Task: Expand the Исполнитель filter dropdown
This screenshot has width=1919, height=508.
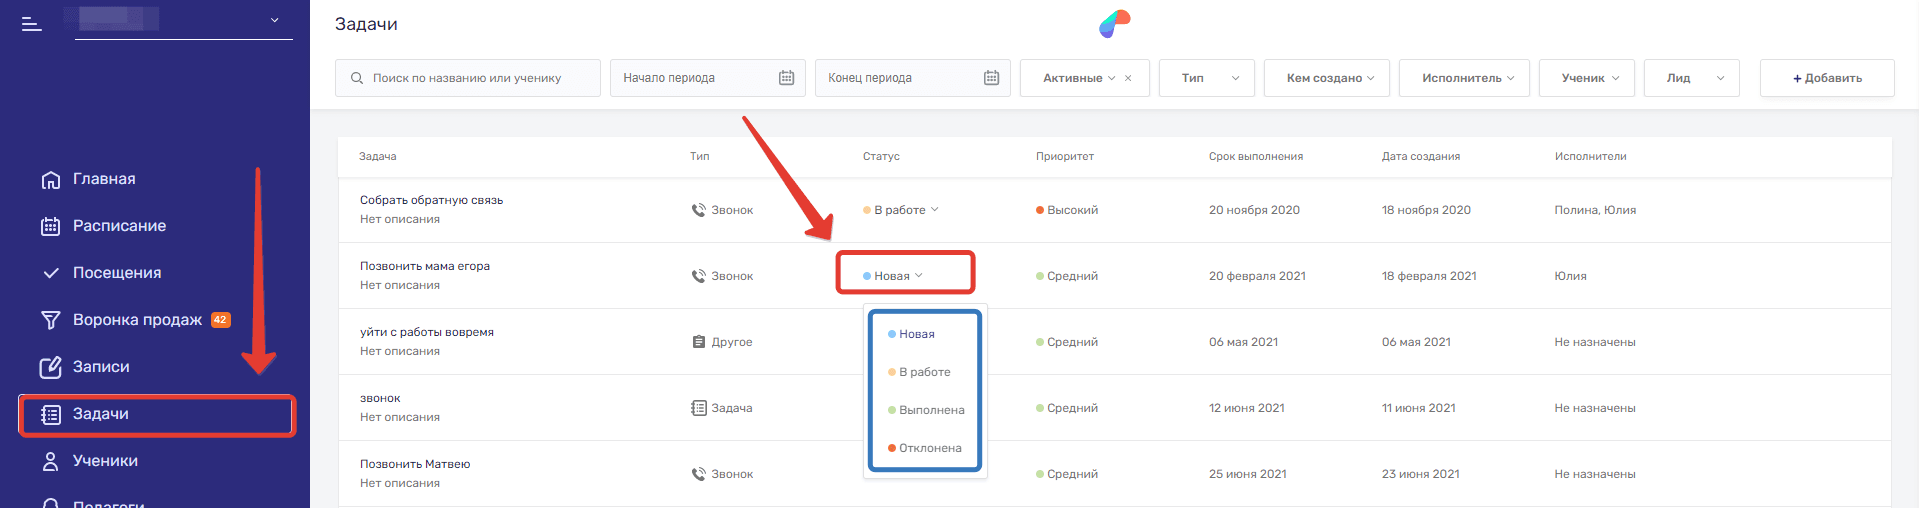Action: 1463,78
